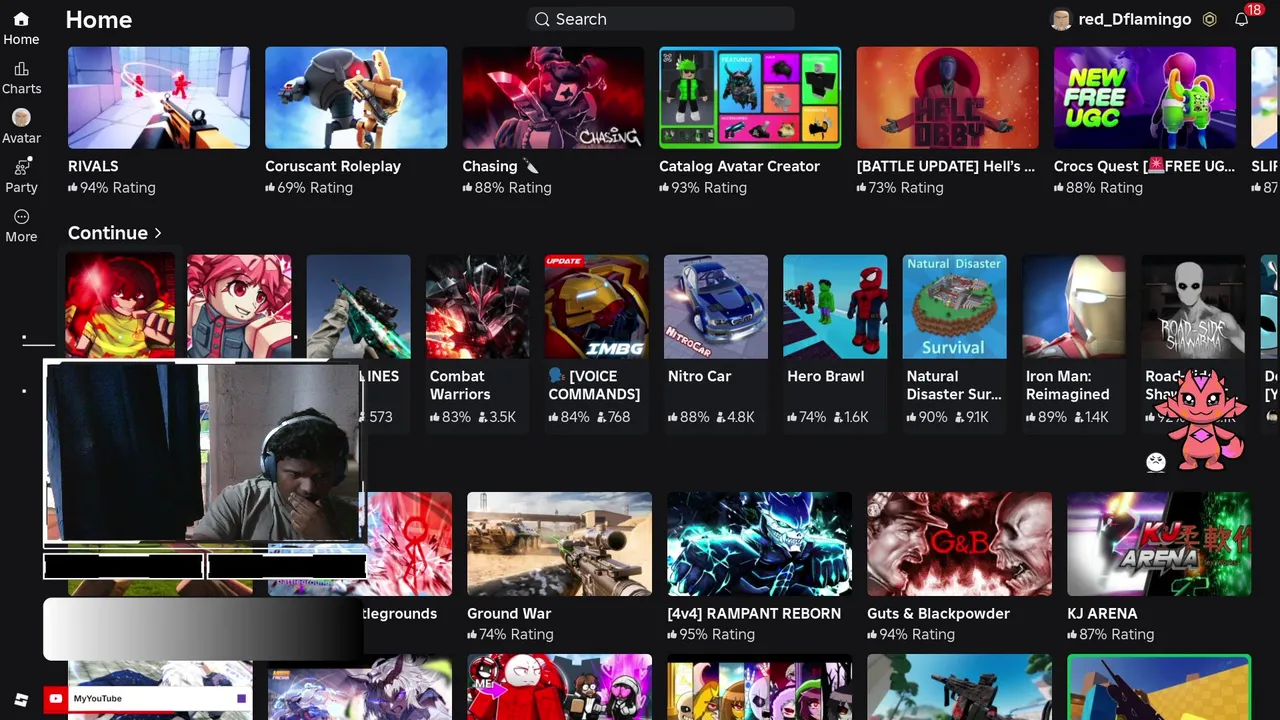Click the red_Dflamingo avatar picture
1280x720 pixels.
click(1061, 19)
